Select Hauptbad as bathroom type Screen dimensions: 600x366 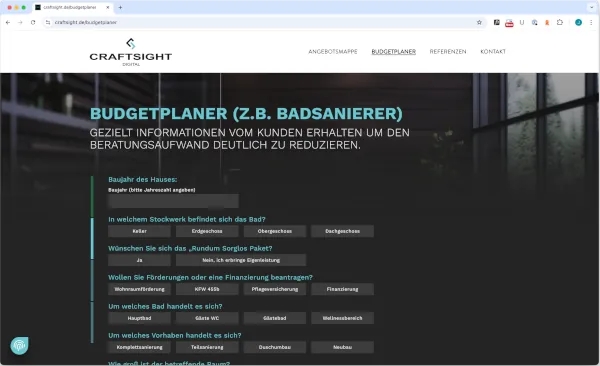(139, 318)
